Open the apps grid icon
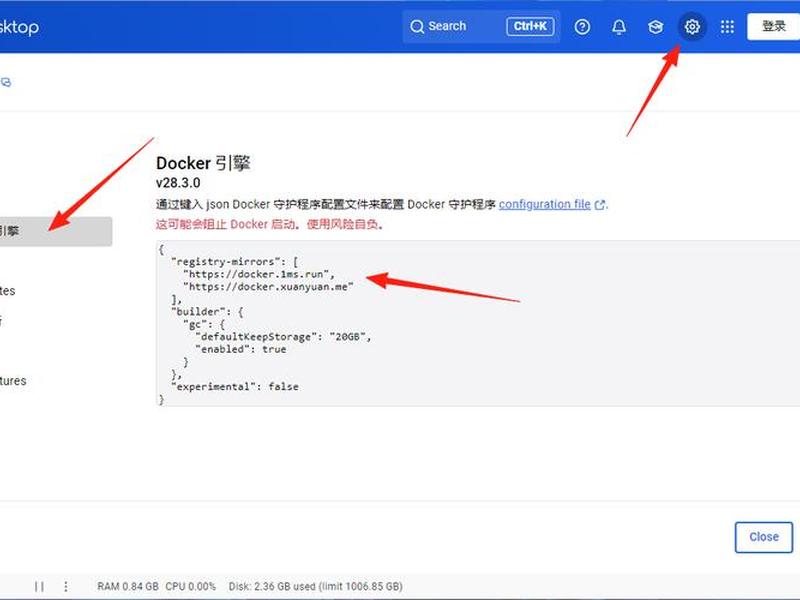Image resolution: width=800 pixels, height=600 pixels. point(728,27)
